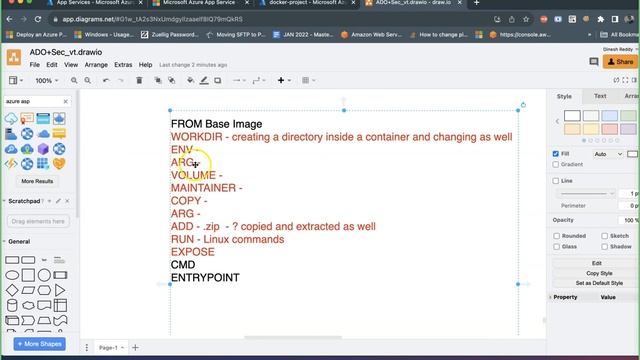Enable the Gradient checkbox

556,164
